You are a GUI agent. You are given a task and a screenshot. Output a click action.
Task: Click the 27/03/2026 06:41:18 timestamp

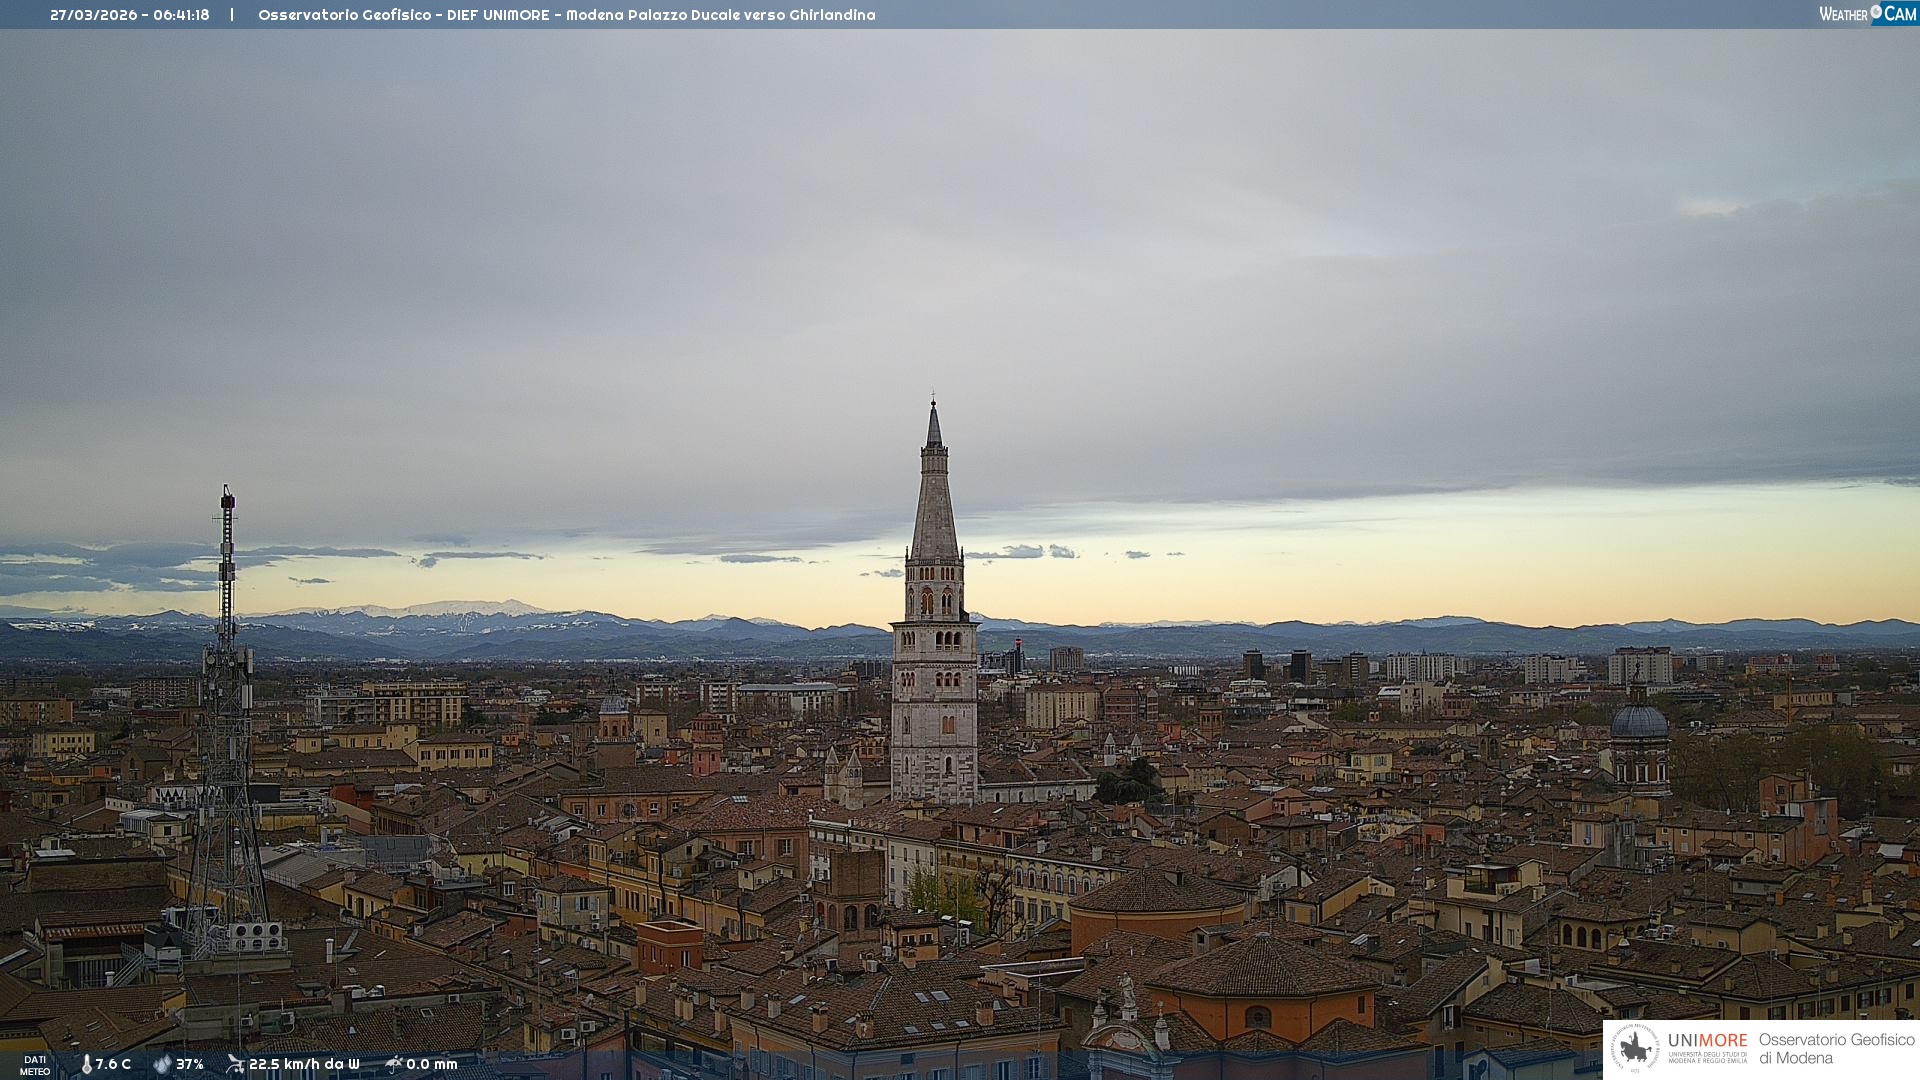130,15
